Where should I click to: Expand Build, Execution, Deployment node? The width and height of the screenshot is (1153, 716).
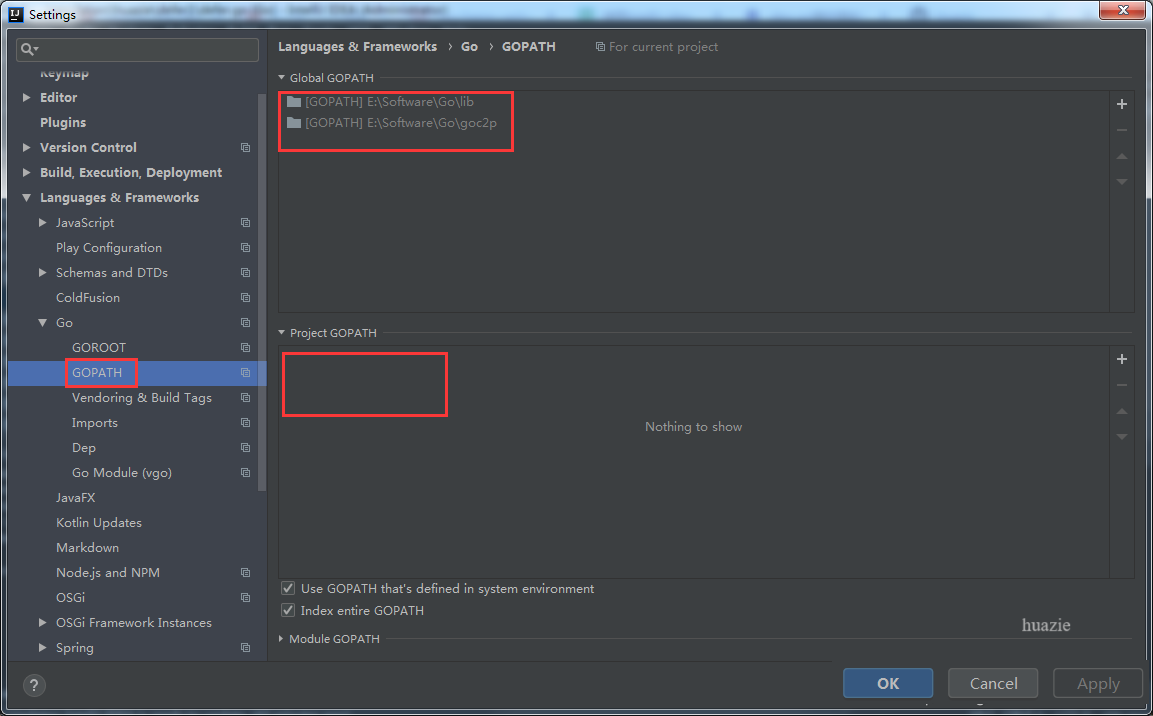26,172
